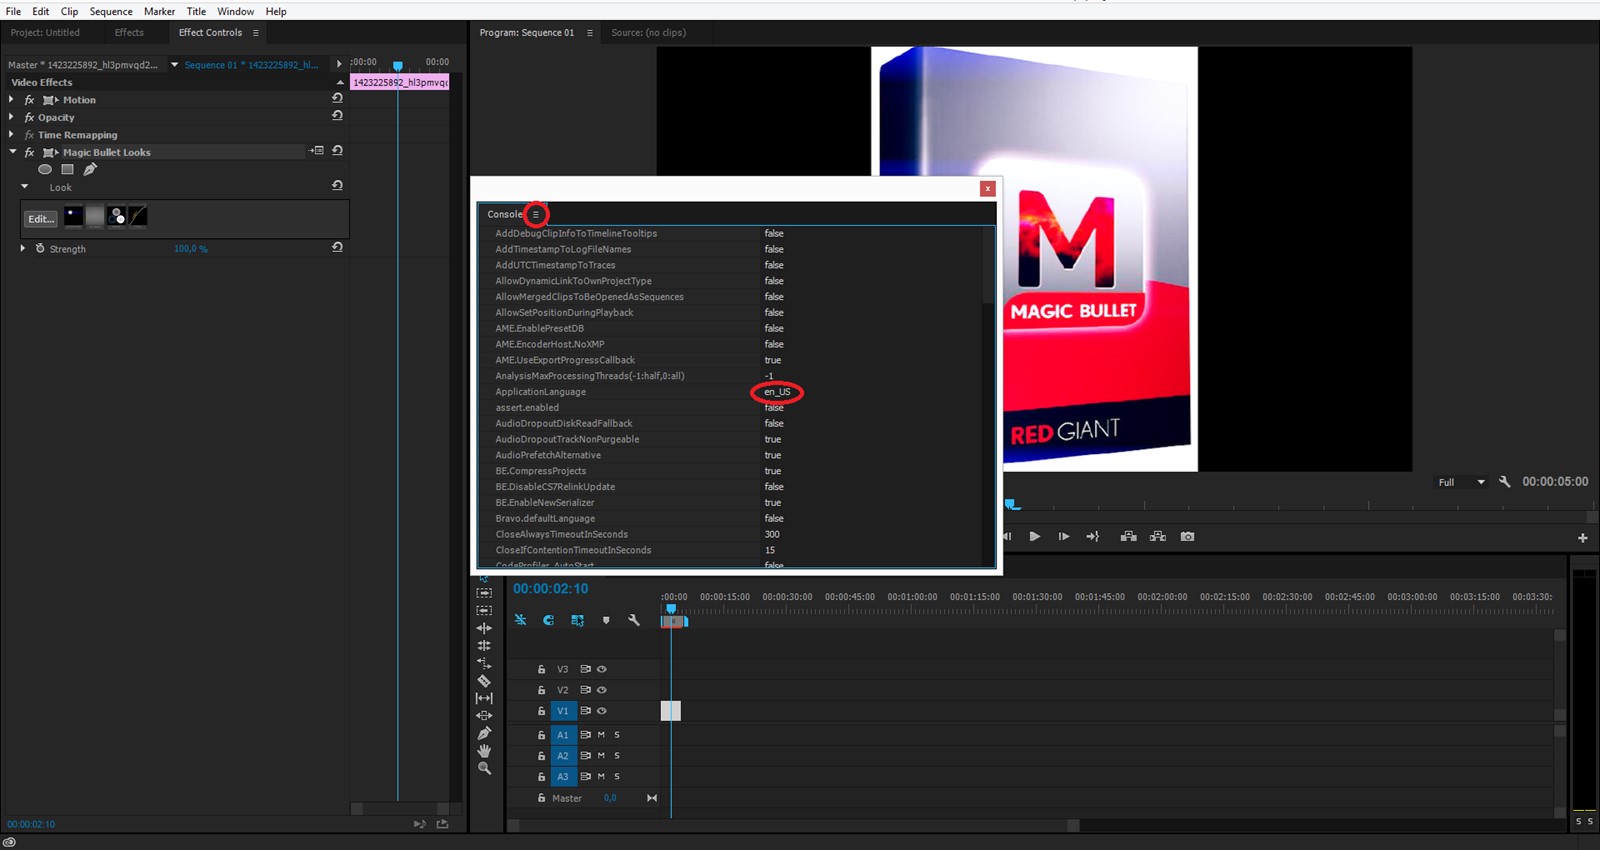Switch to the Effects tab
This screenshot has width=1600, height=850.
pos(129,33)
